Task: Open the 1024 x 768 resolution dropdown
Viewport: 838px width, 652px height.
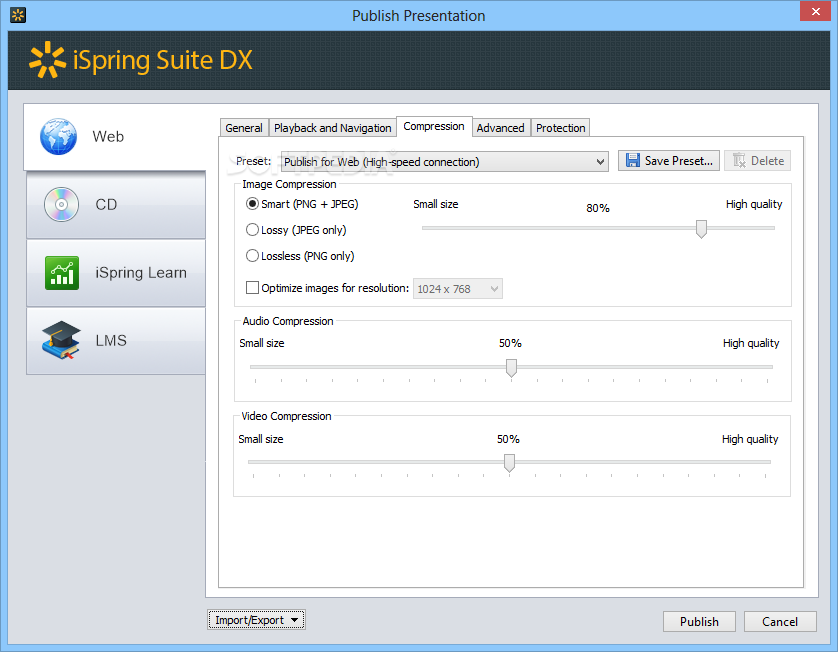Action: (457, 289)
